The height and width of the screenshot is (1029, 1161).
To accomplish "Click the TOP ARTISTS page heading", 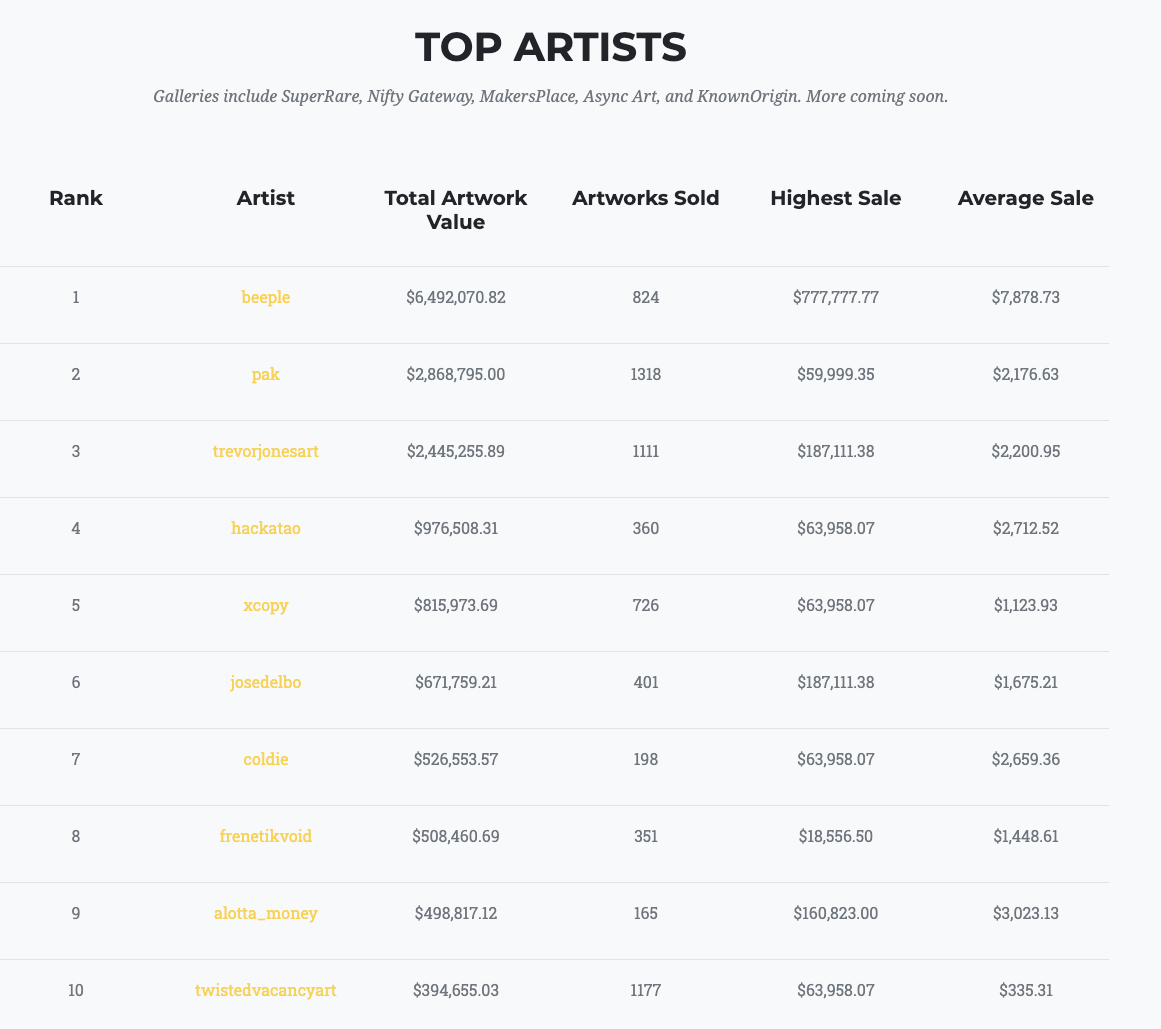I will (550, 47).
